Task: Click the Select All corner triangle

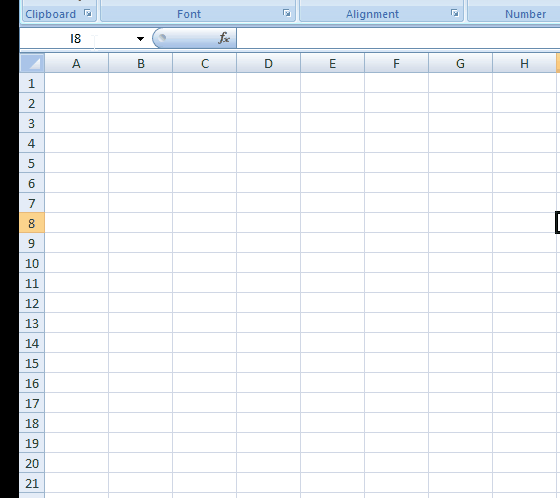Action: pos(32,64)
